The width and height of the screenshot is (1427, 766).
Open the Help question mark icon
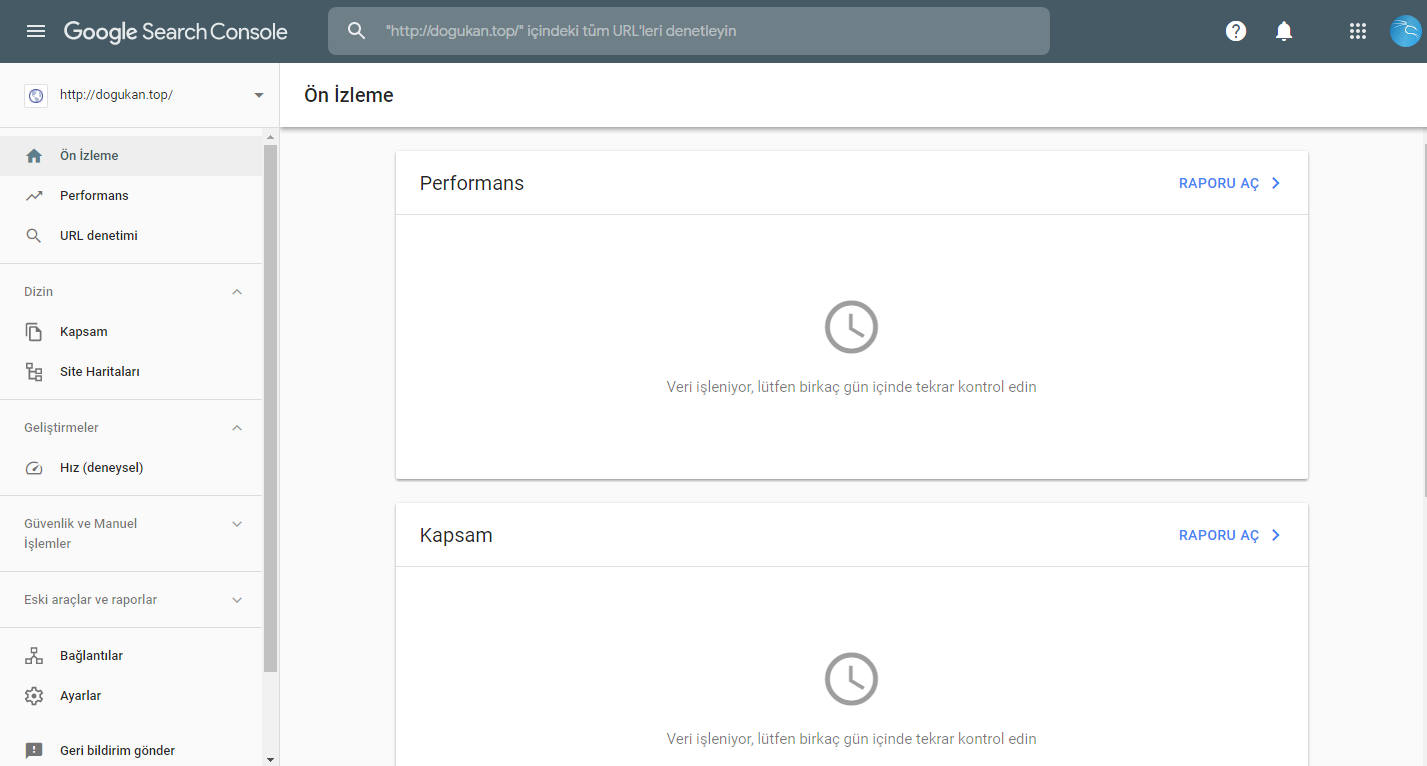[1236, 31]
